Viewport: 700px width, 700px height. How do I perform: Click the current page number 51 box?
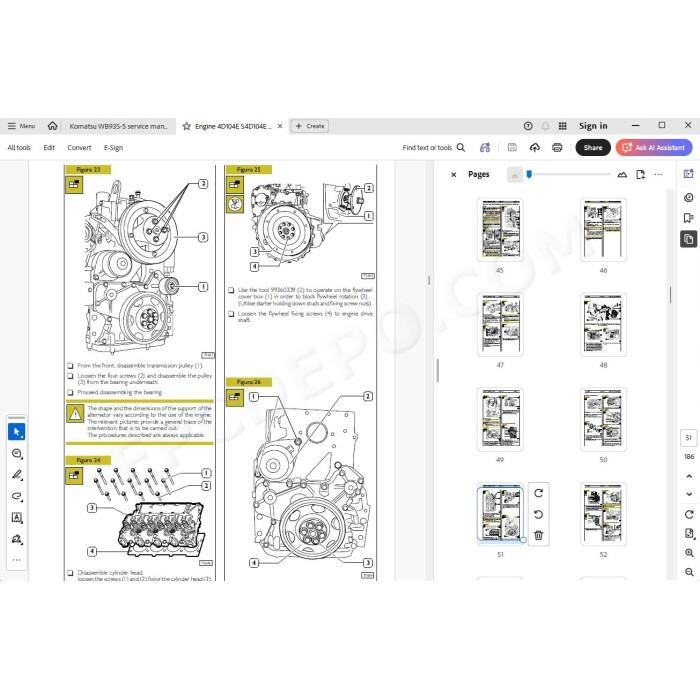click(x=688, y=438)
